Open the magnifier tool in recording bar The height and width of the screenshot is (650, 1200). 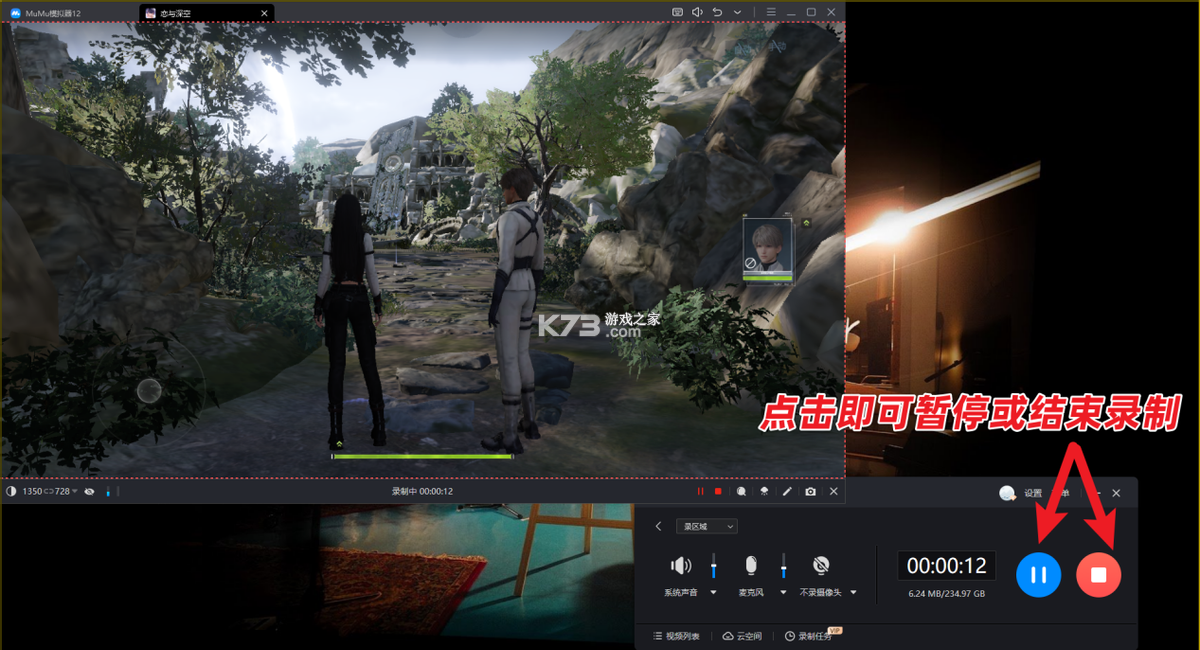741,492
